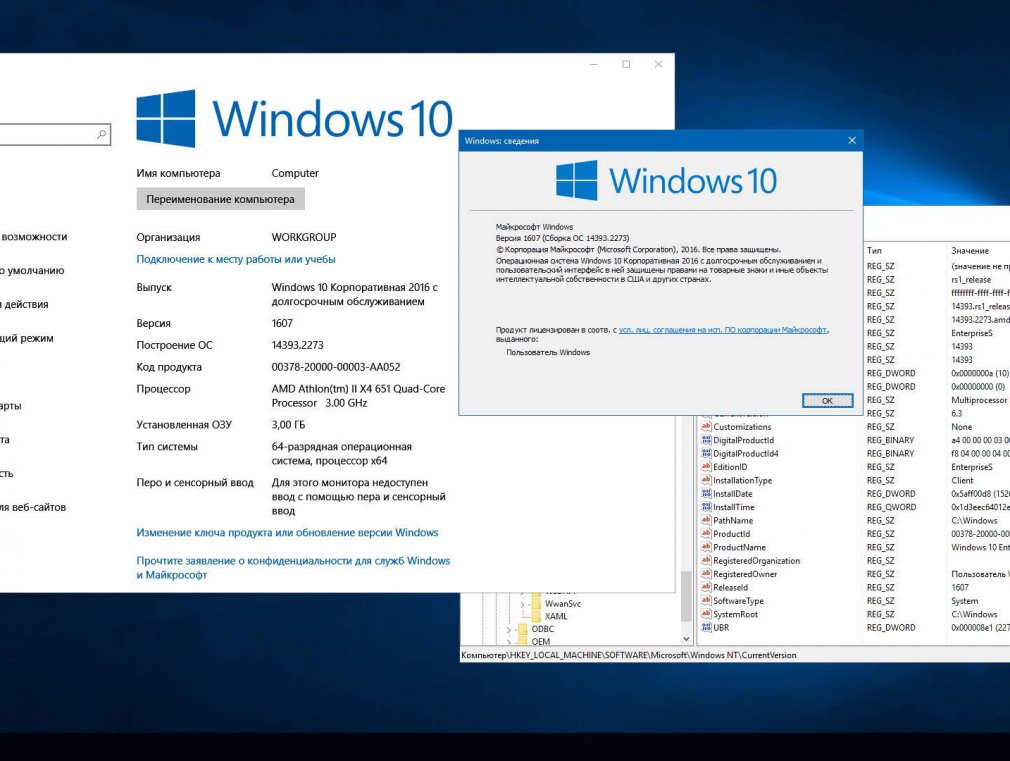1010x761 pixels.
Task: Select SoftwareType string value icon
Action: point(706,601)
